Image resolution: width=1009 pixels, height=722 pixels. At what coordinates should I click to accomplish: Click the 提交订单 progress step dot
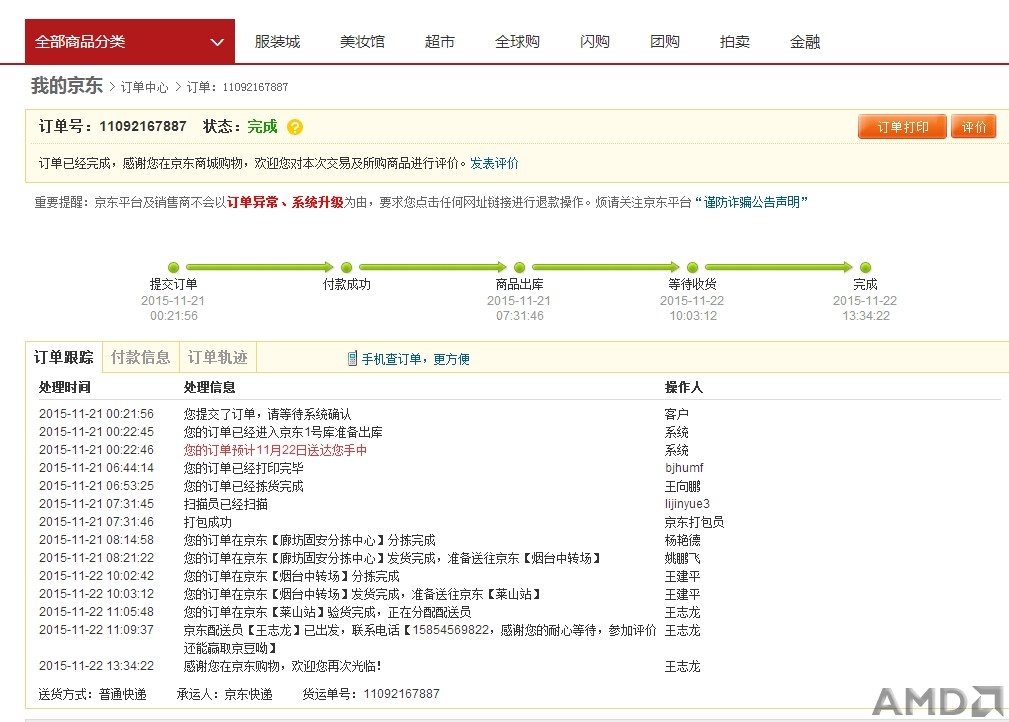point(173,267)
